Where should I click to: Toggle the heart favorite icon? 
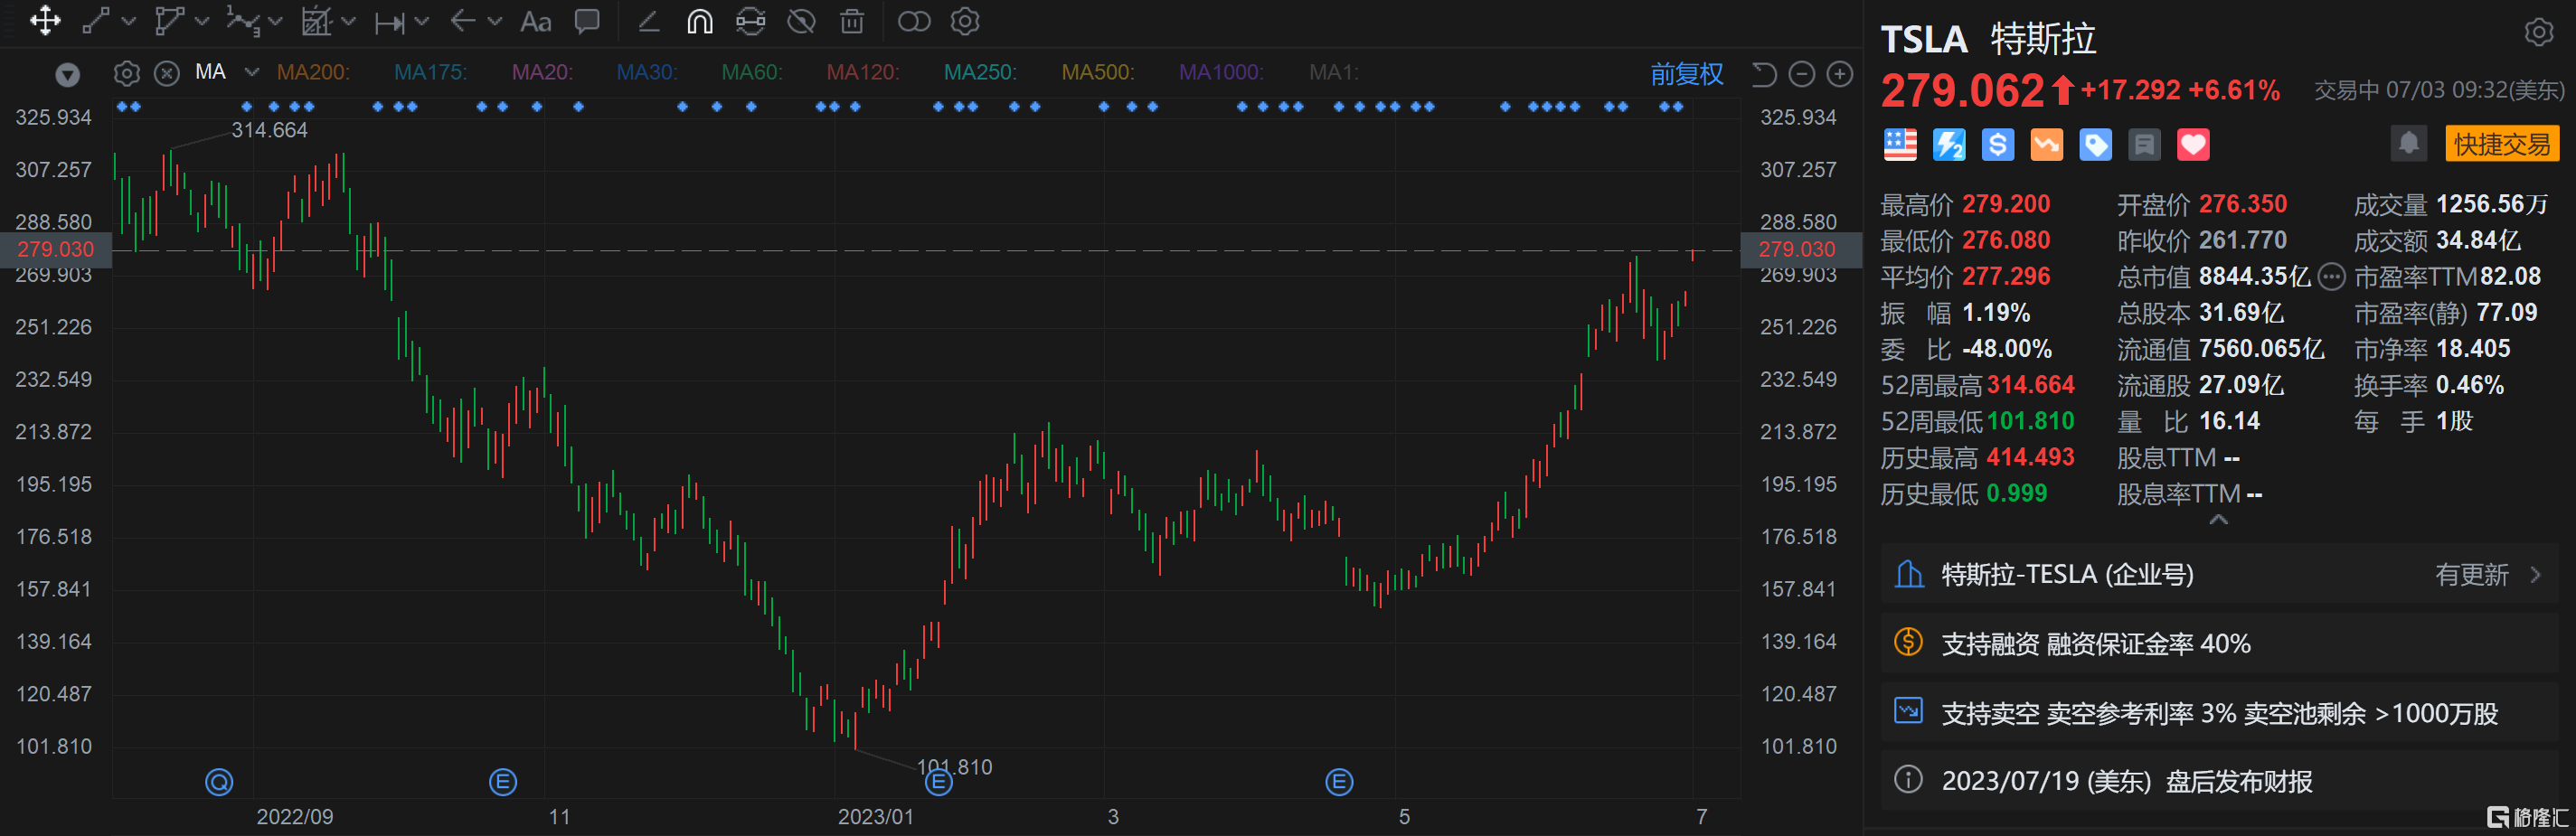click(2193, 145)
